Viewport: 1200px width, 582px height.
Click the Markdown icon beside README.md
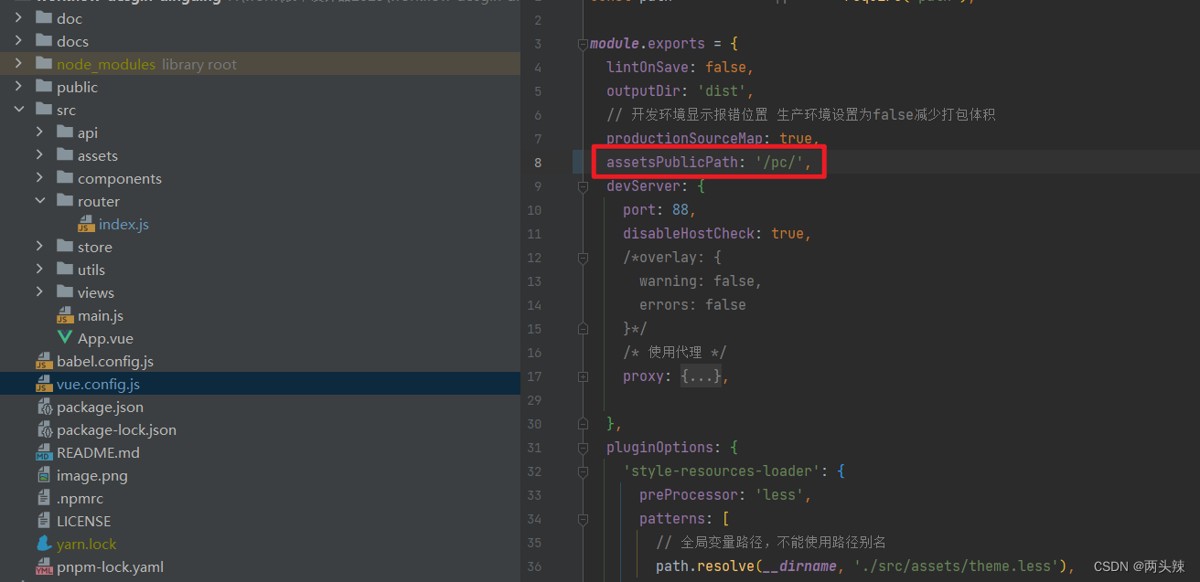(44, 453)
